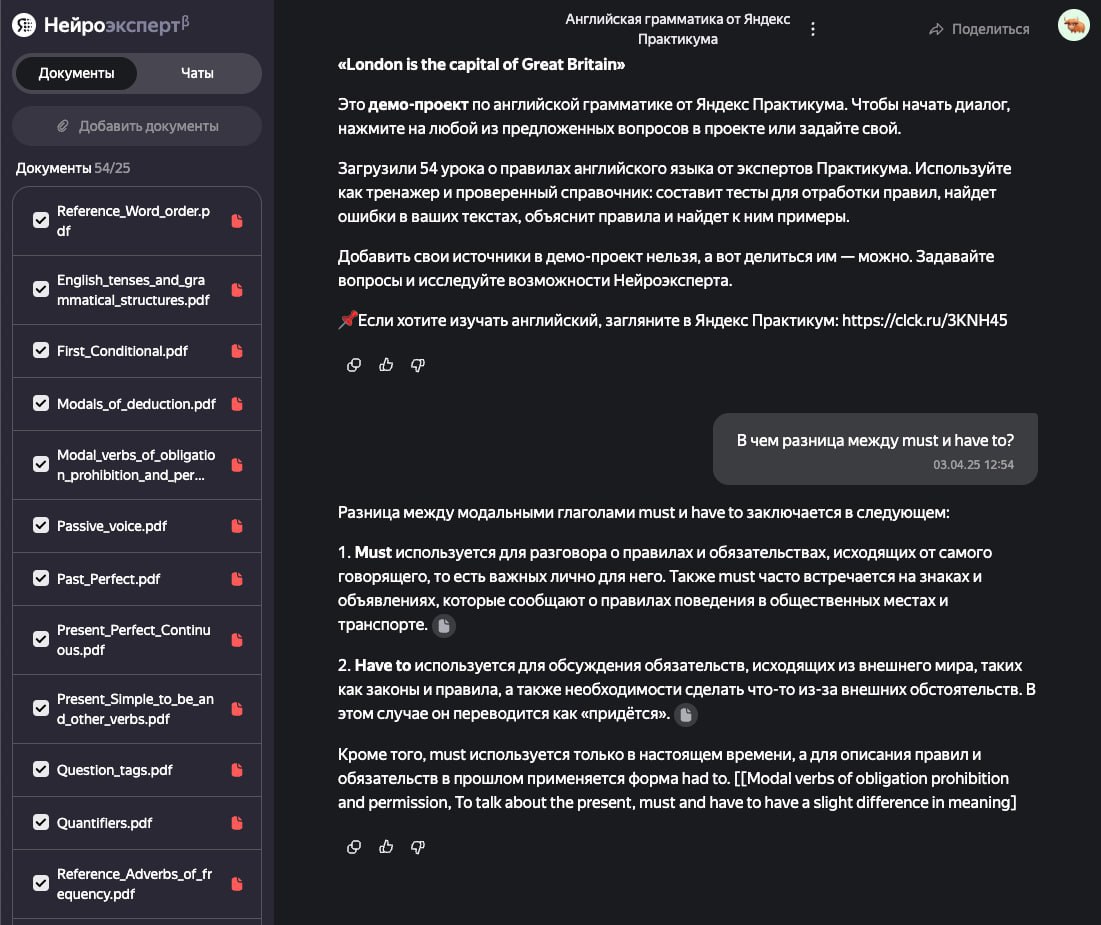
Task: Toggle Question_tags.pdf checkbox
Action: tap(41, 769)
